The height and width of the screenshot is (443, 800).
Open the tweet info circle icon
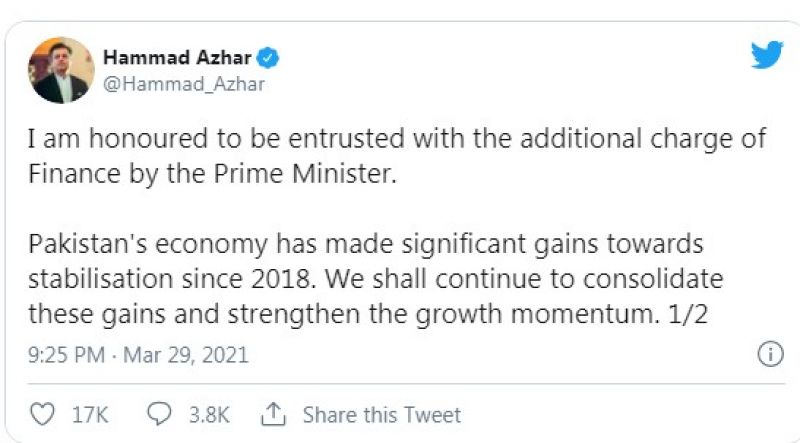(770, 354)
